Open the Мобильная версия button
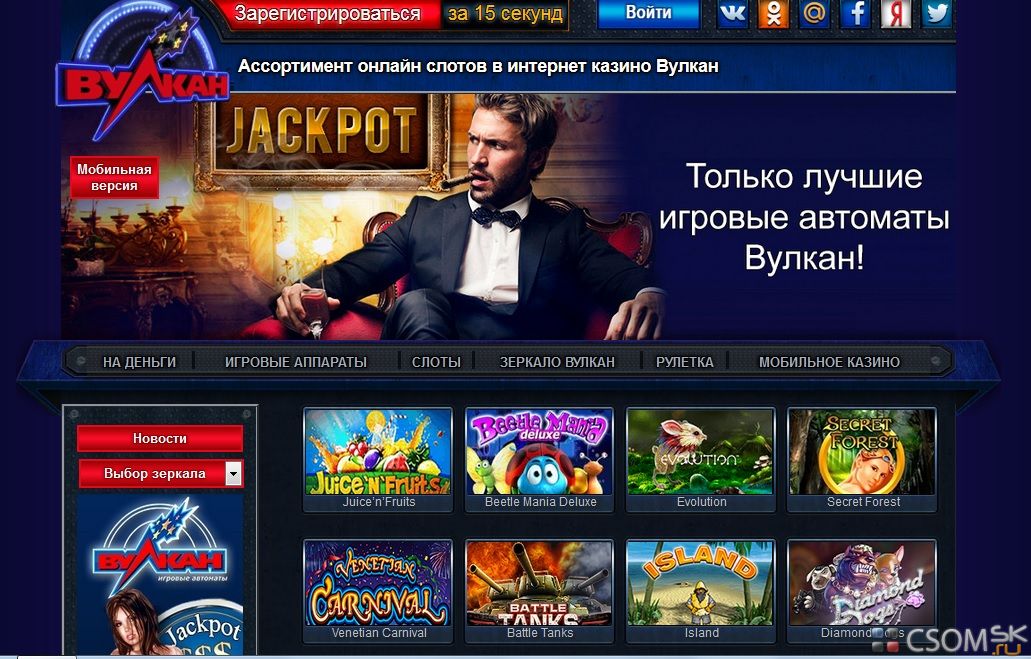This screenshot has height=659, width=1031. click(114, 178)
